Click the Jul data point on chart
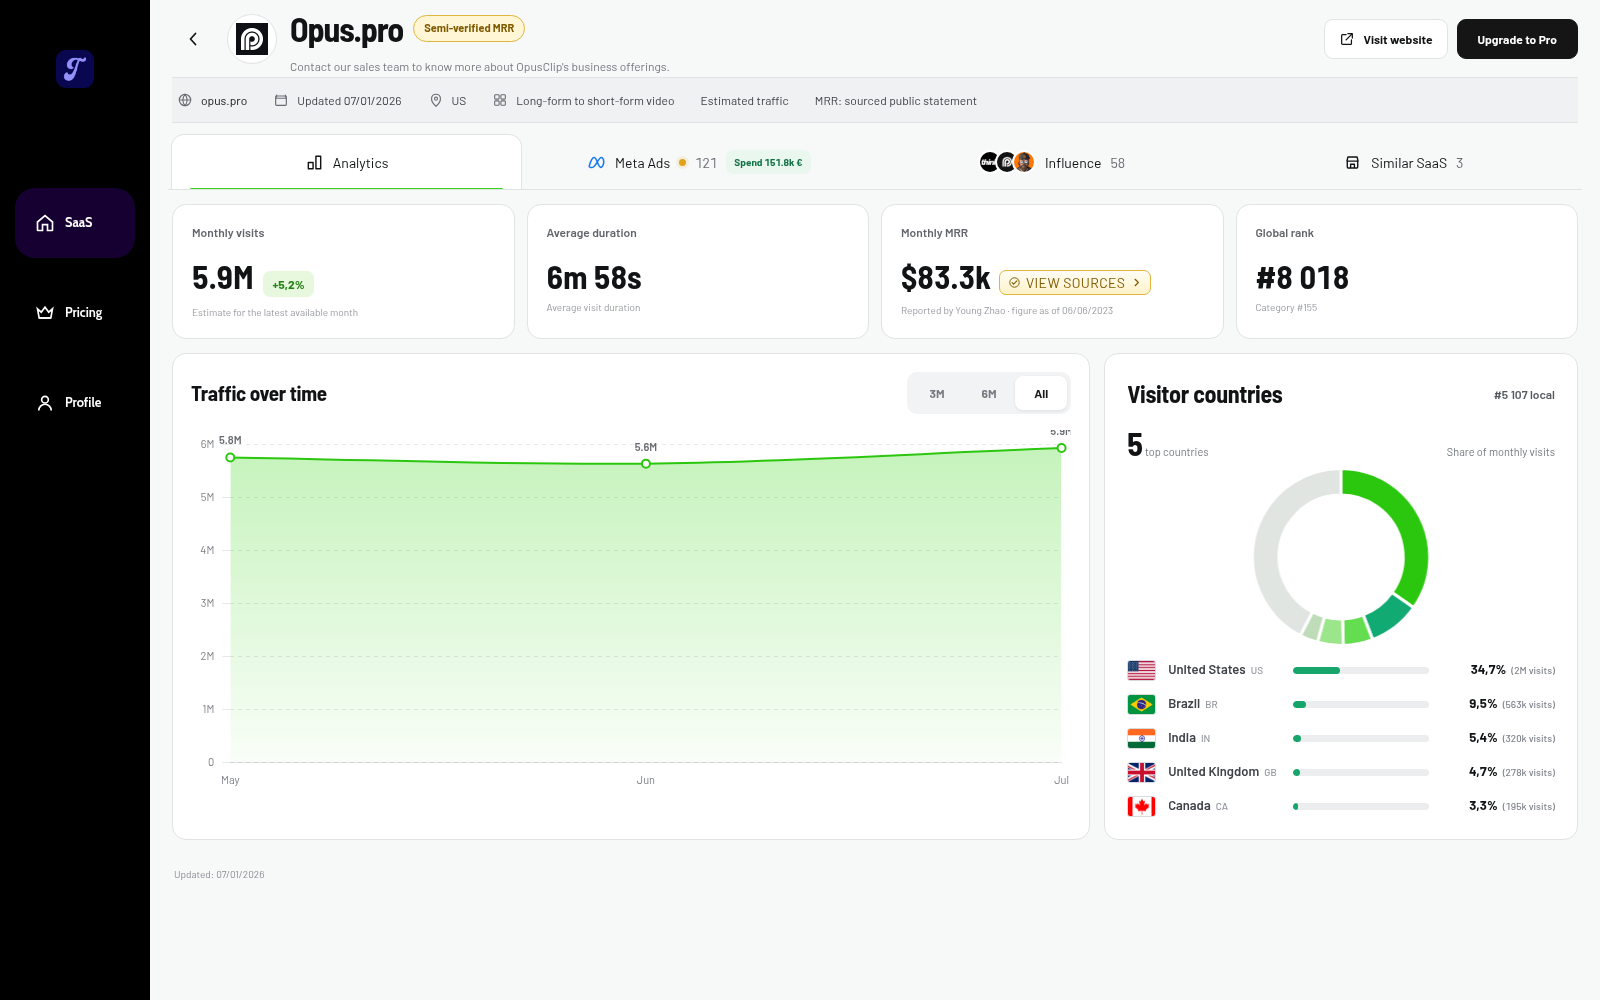This screenshot has width=1600, height=1000. [1061, 448]
